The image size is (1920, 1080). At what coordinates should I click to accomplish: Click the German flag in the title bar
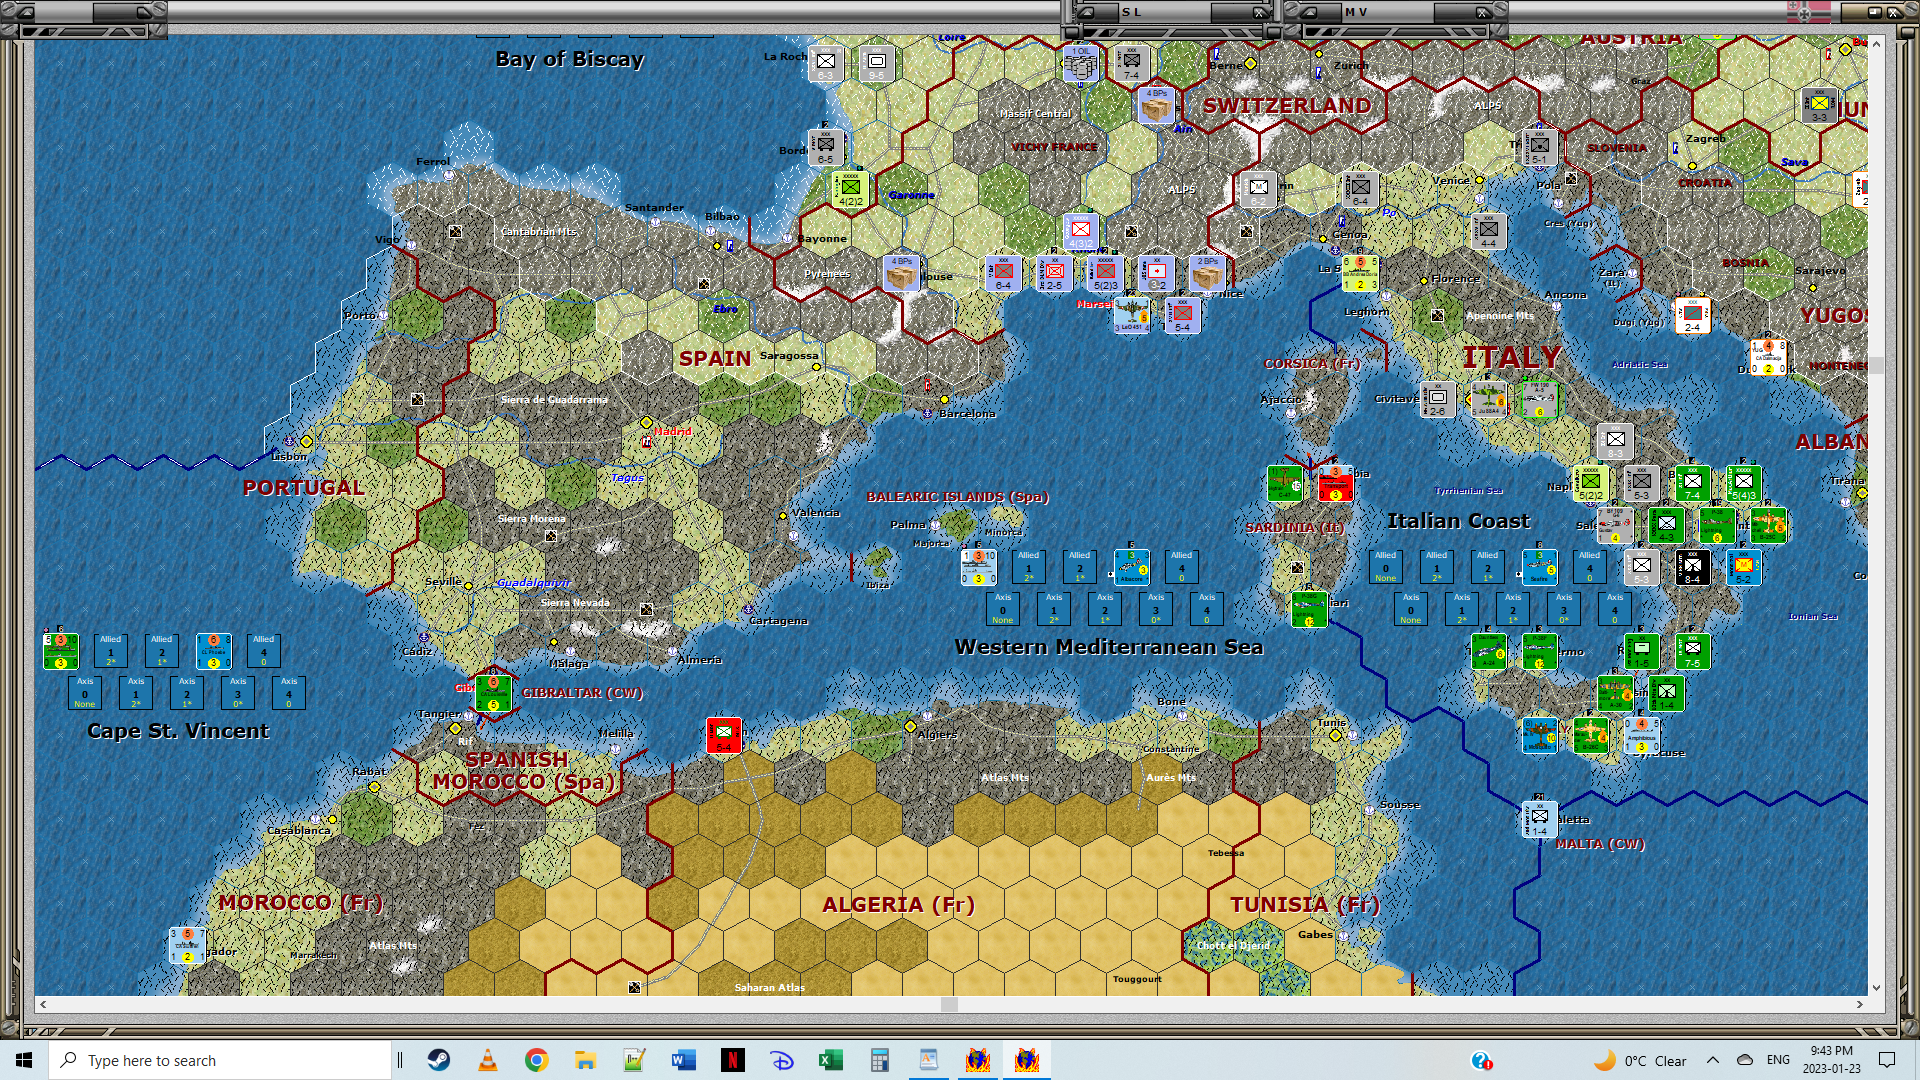pos(1809,12)
